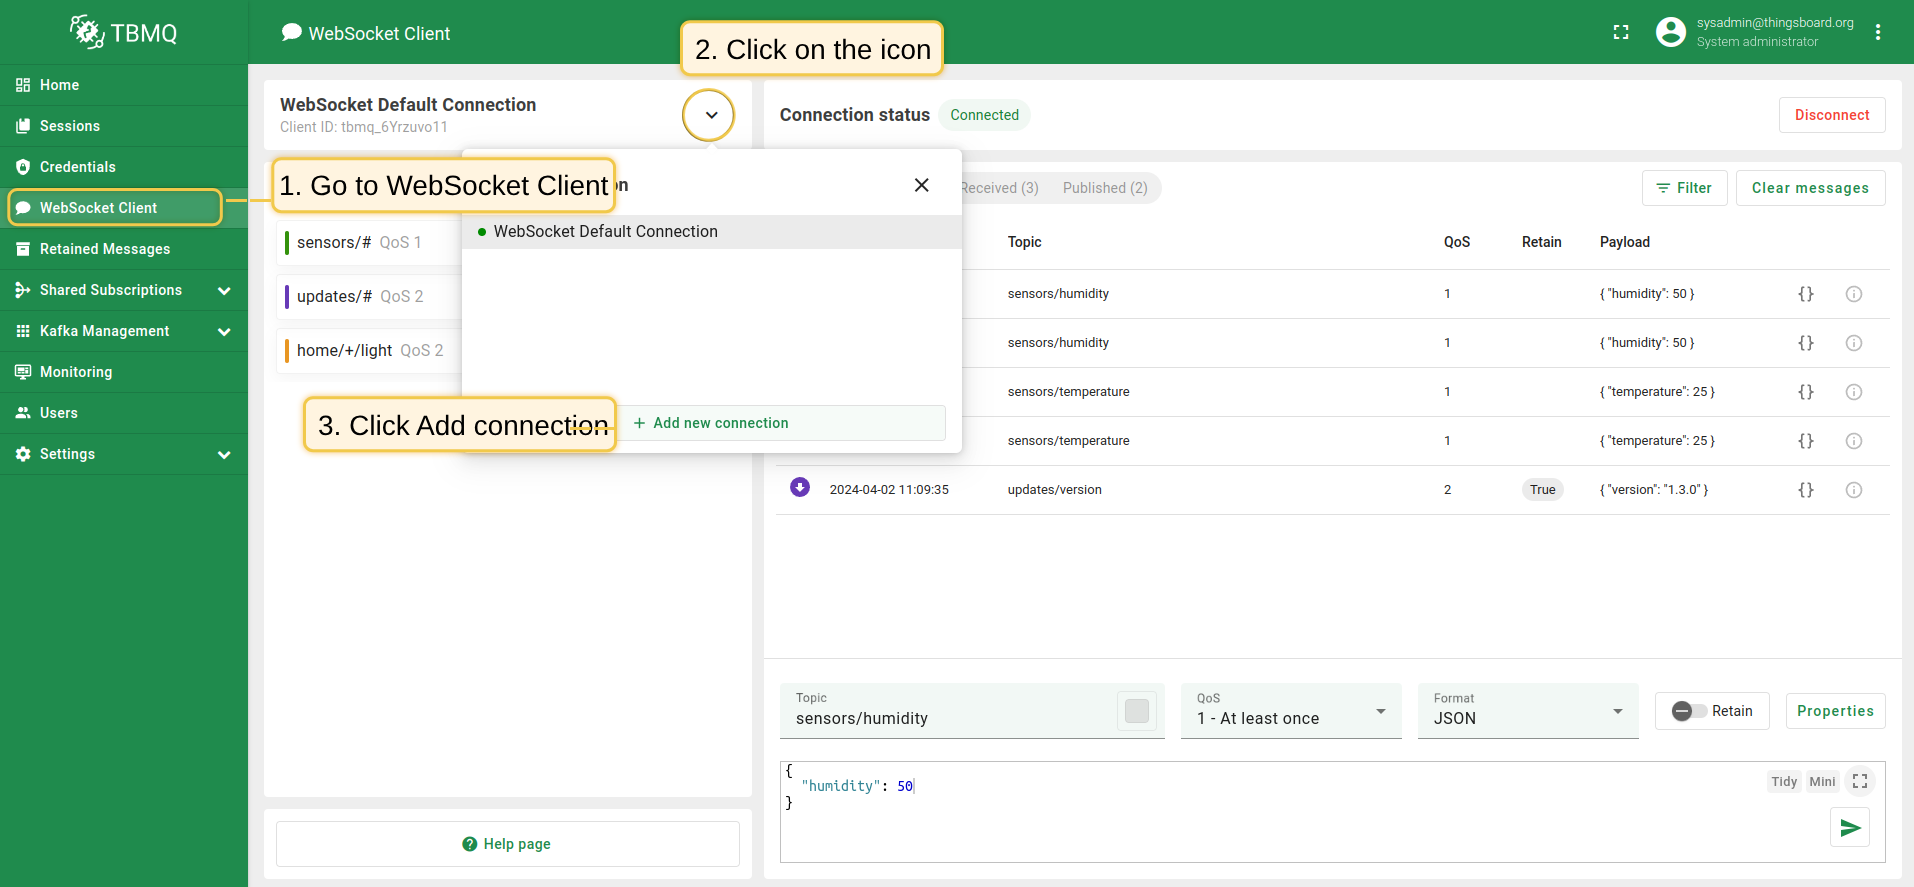Open user account profile icon

[1670, 33]
